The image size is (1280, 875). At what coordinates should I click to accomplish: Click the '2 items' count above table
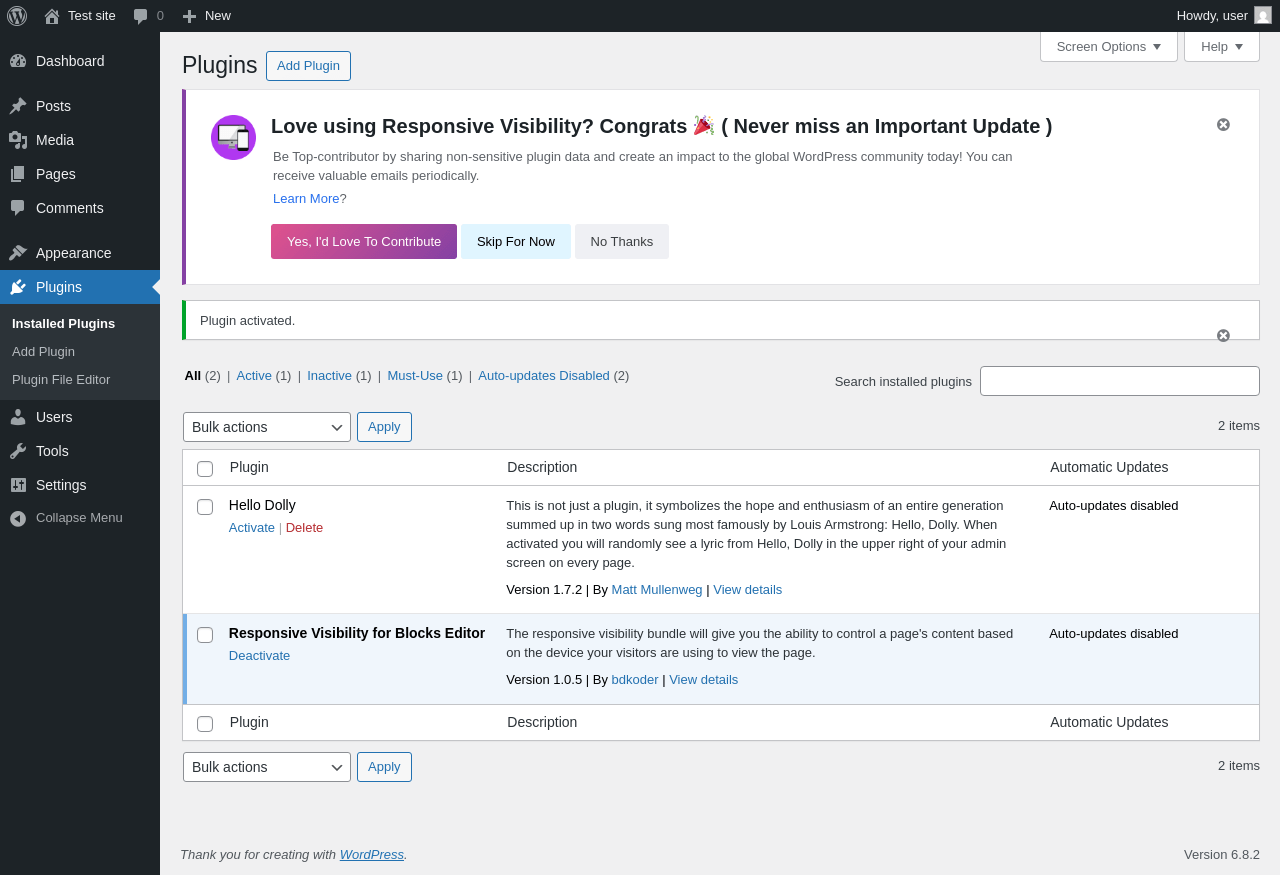click(1239, 425)
